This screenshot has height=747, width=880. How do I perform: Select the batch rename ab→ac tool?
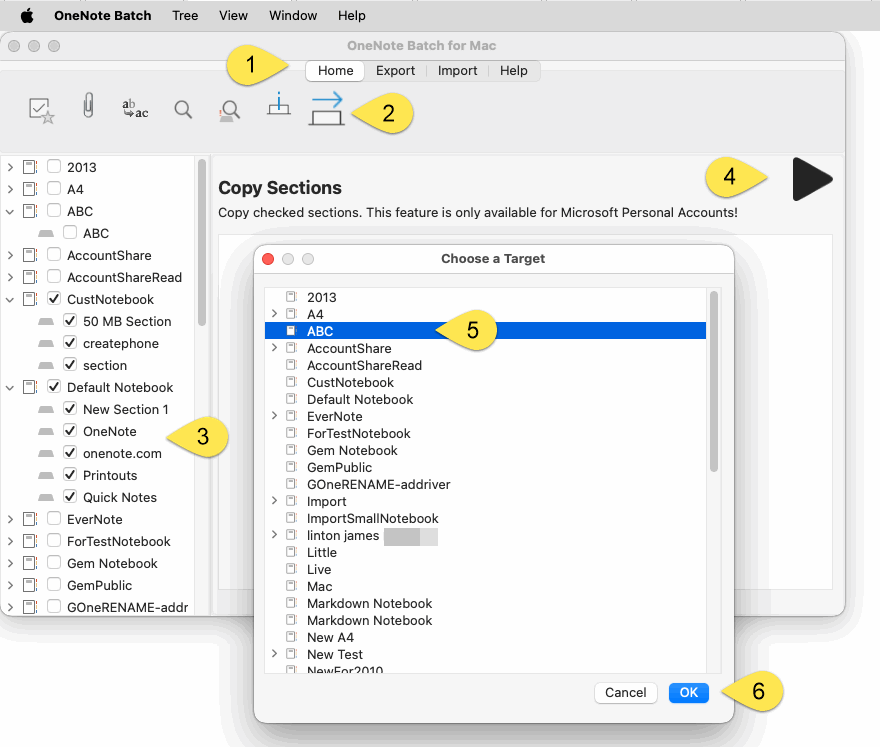pos(134,111)
